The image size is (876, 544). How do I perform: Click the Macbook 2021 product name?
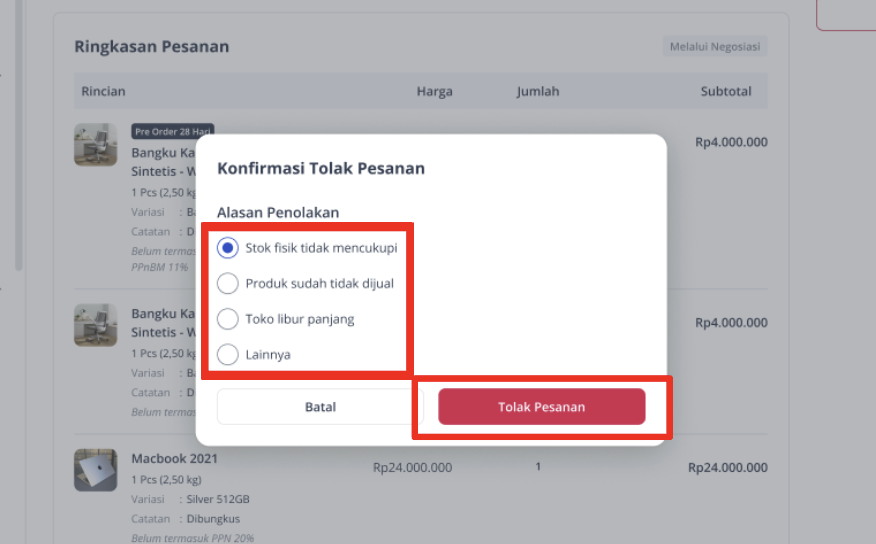click(174, 459)
